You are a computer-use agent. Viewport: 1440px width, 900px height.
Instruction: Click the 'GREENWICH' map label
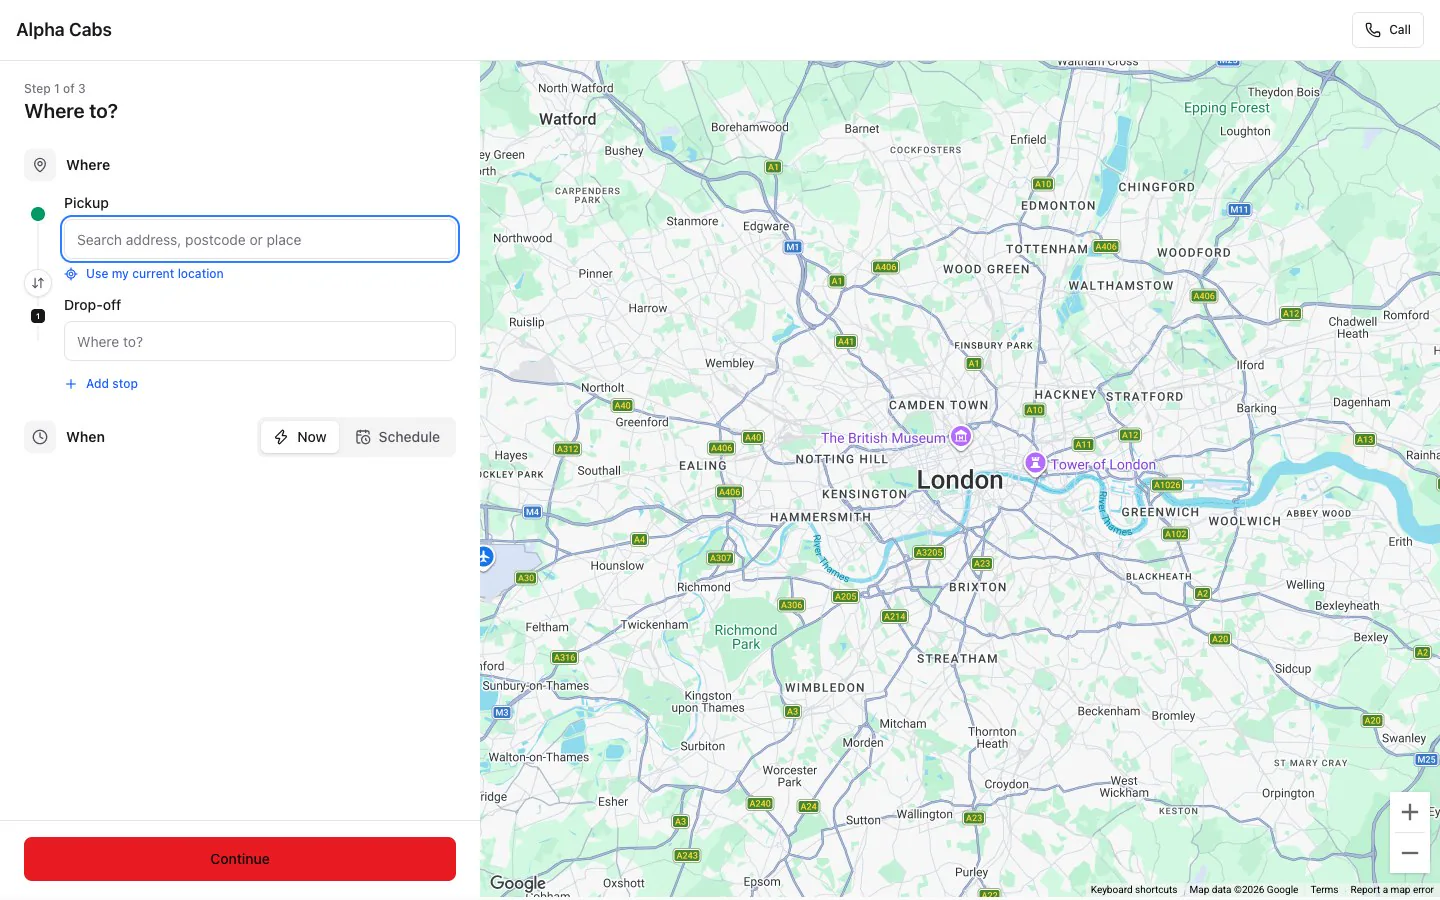[x=1160, y=512]
